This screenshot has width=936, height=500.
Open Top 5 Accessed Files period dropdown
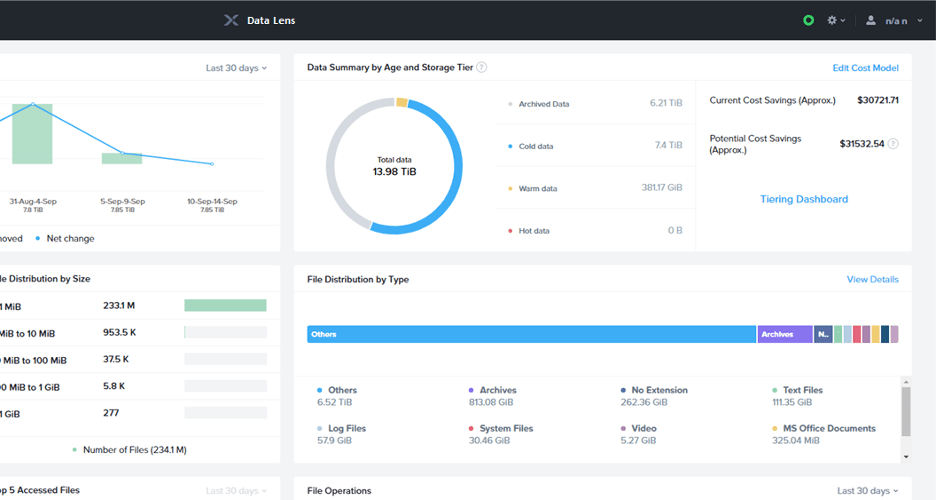[x=236, y=490]
